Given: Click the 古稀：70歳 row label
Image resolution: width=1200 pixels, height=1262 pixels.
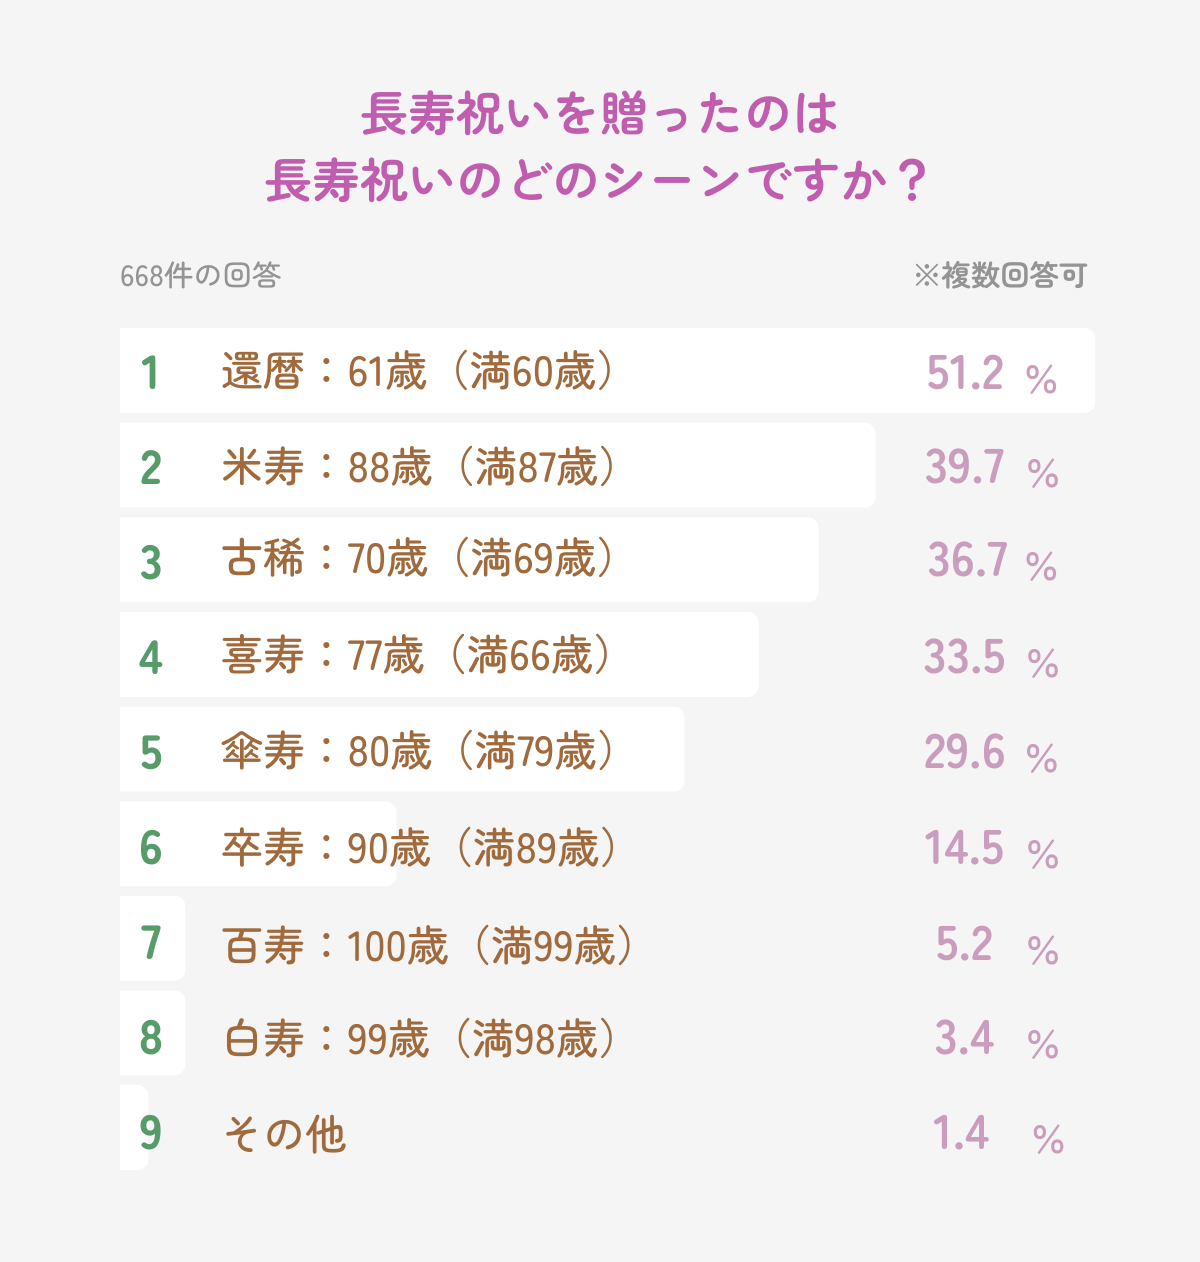Looking at the screenshot, I should click(417, 560).
